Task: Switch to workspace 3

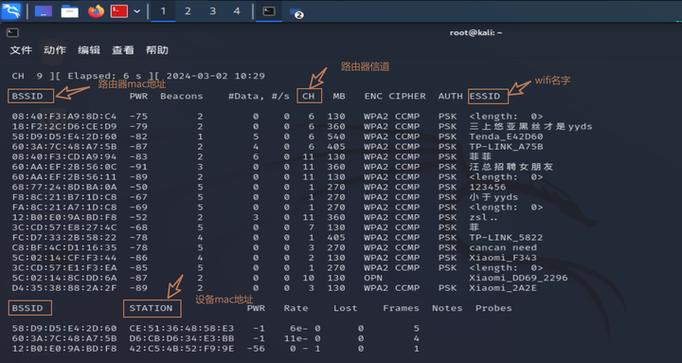Action: click(x=213, y=11)
